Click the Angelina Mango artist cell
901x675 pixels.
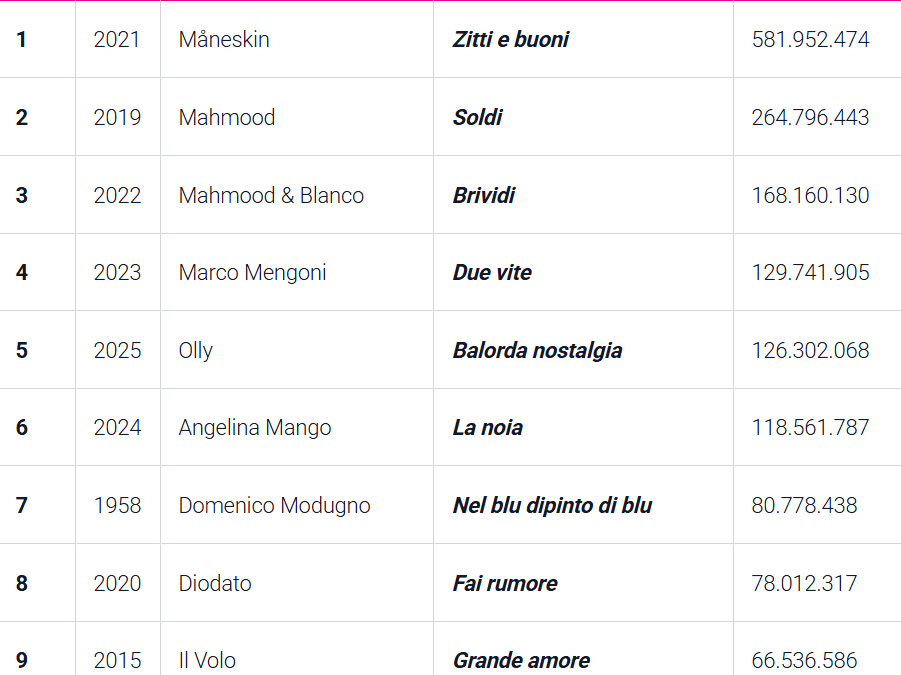(x=255, y=428)
